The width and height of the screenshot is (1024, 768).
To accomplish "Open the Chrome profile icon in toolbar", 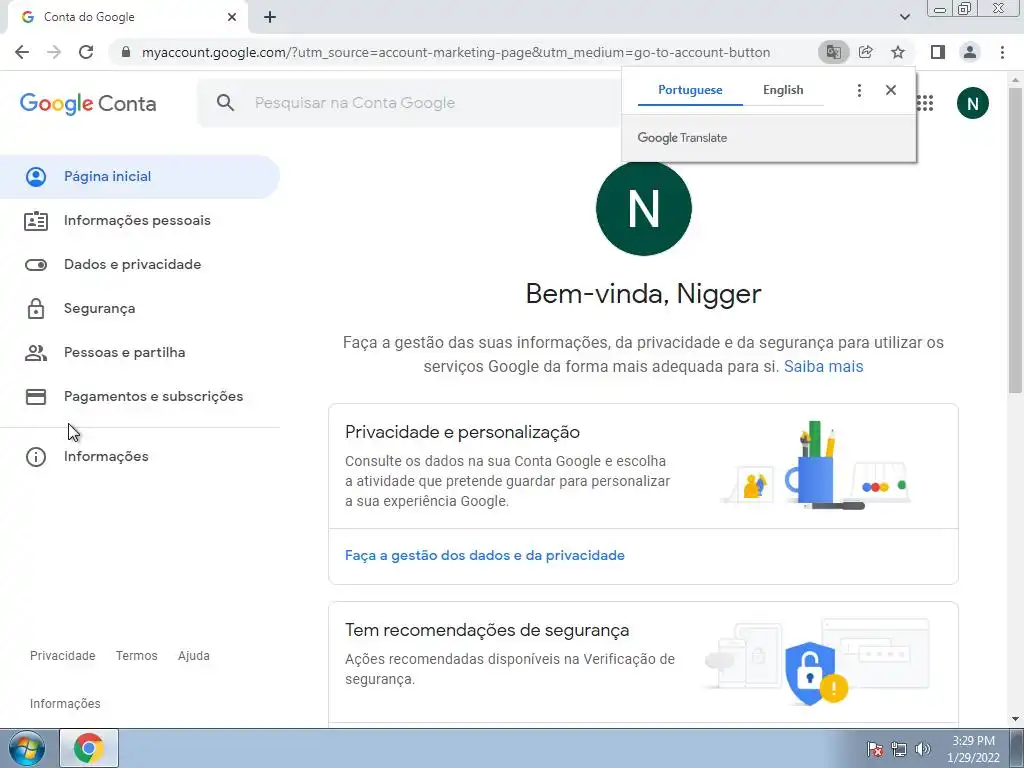I will pyautogui.click(x=970, y=52).
